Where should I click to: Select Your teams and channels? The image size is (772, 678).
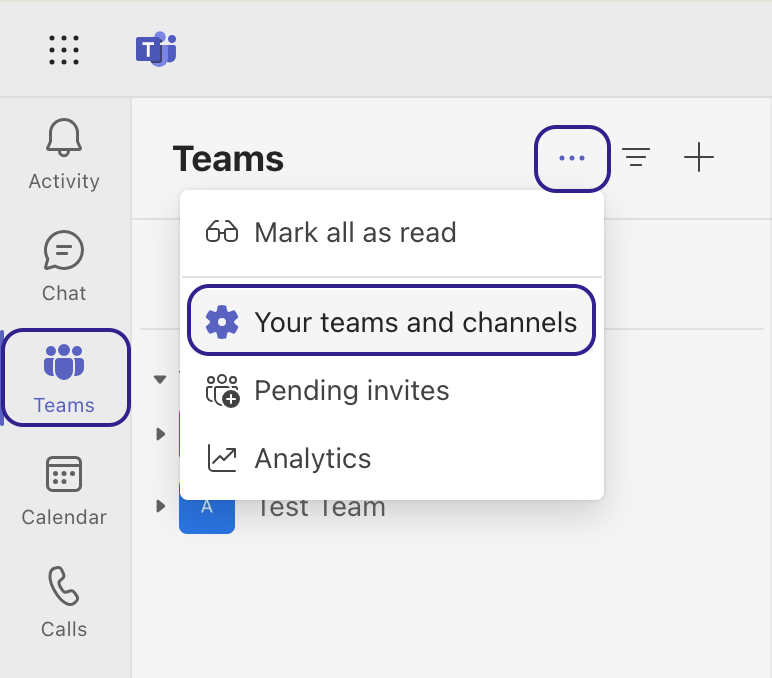[x=392, y=323]
